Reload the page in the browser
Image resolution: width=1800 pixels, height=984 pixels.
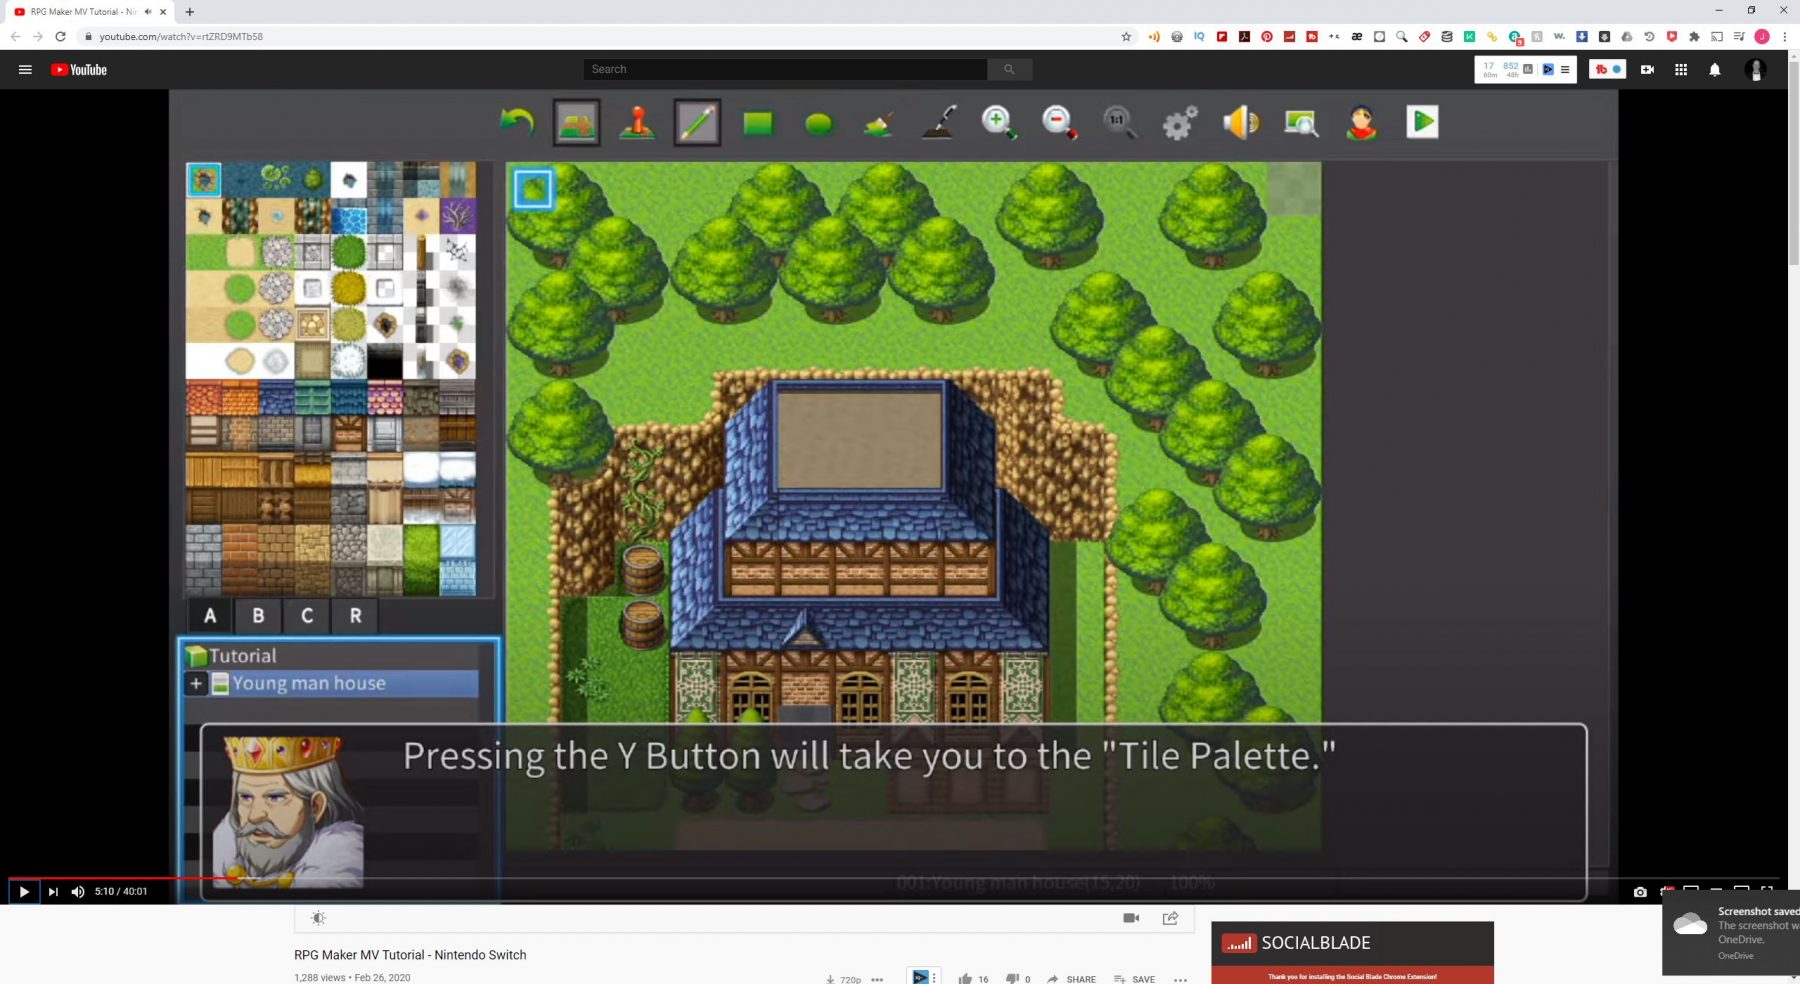click(60, 36)
